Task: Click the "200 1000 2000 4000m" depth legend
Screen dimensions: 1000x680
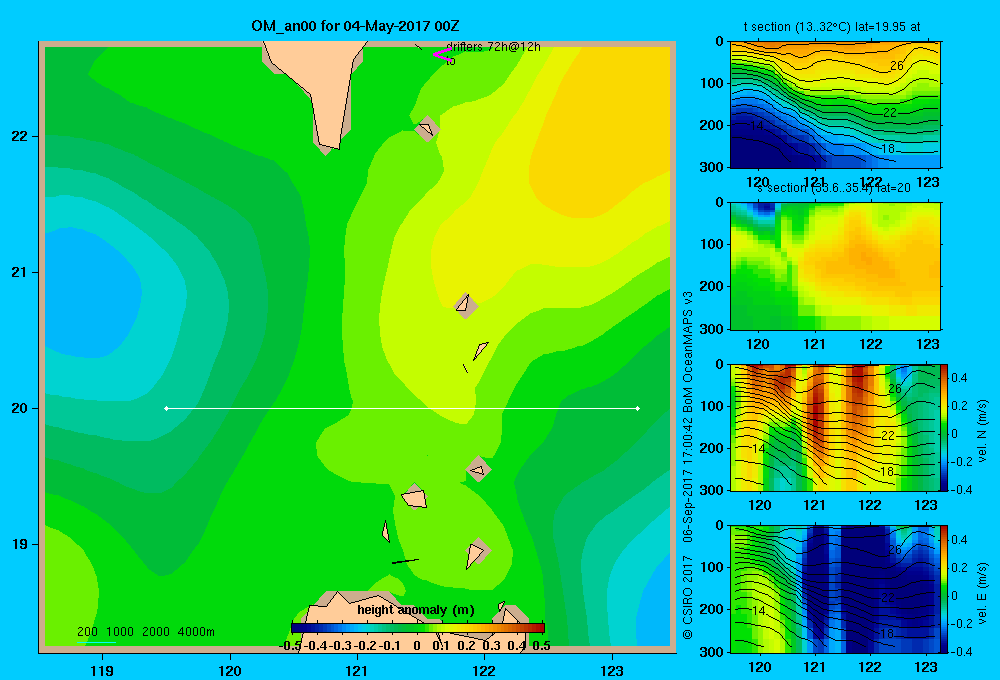Action: (146, 632)
